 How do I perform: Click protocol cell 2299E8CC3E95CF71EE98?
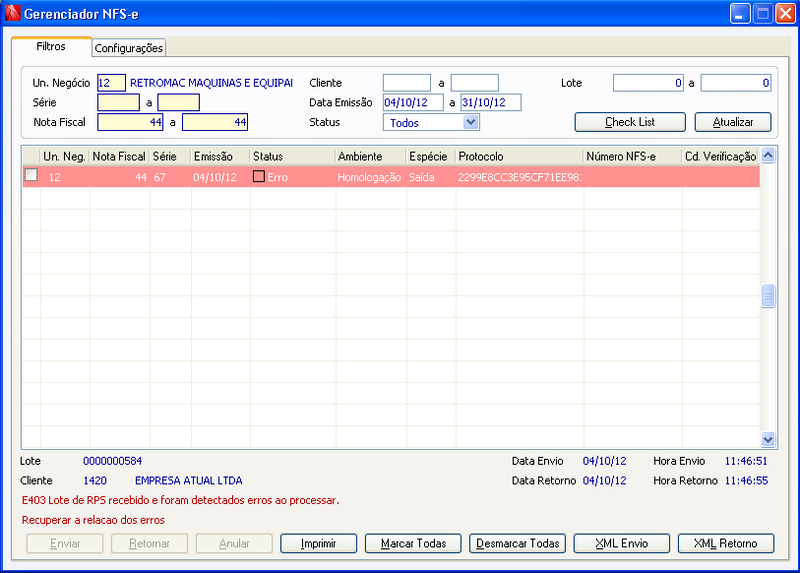point(519,177)
